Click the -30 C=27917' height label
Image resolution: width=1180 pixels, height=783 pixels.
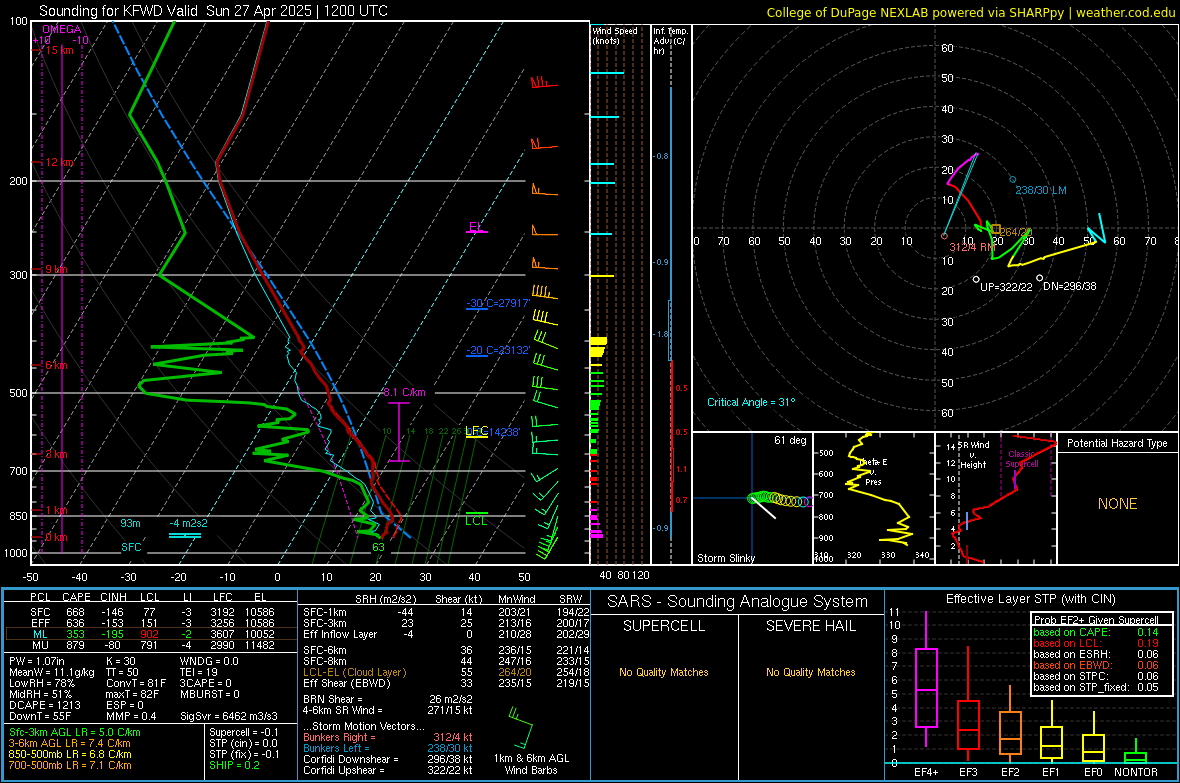pos(498,303)
